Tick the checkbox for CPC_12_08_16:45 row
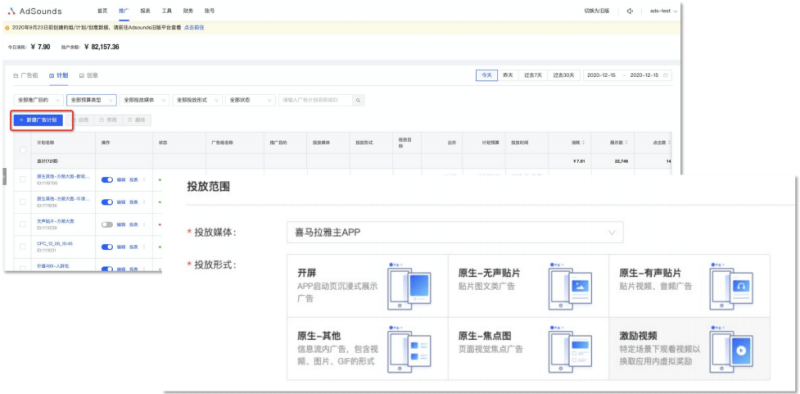800x394 pixels. point(22,247)
